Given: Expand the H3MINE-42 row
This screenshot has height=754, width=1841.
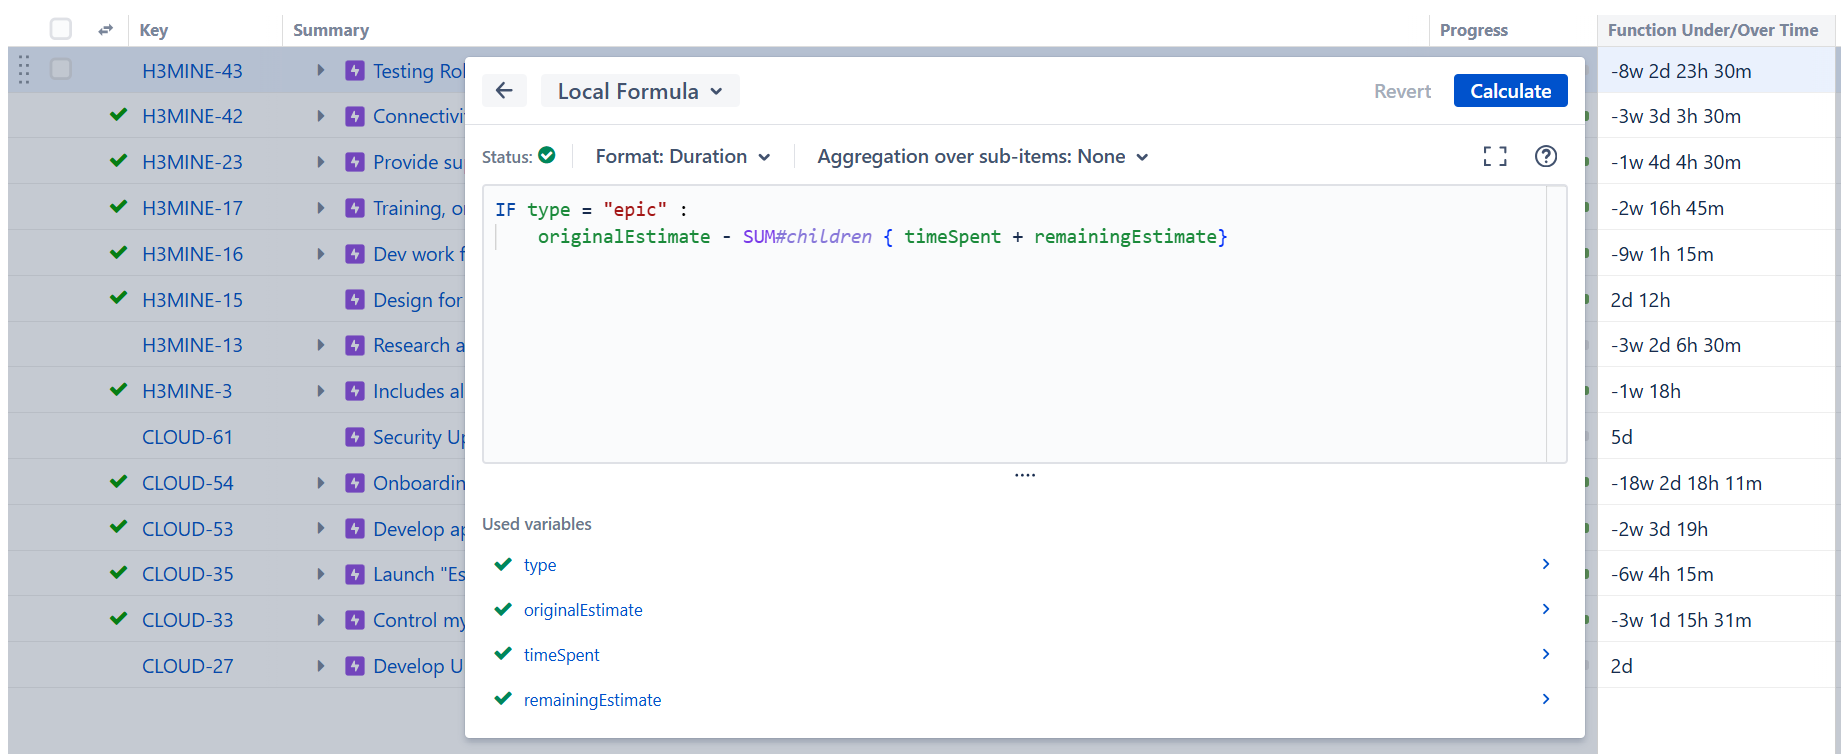Looking at the screenshot, I should pos(321,116).
